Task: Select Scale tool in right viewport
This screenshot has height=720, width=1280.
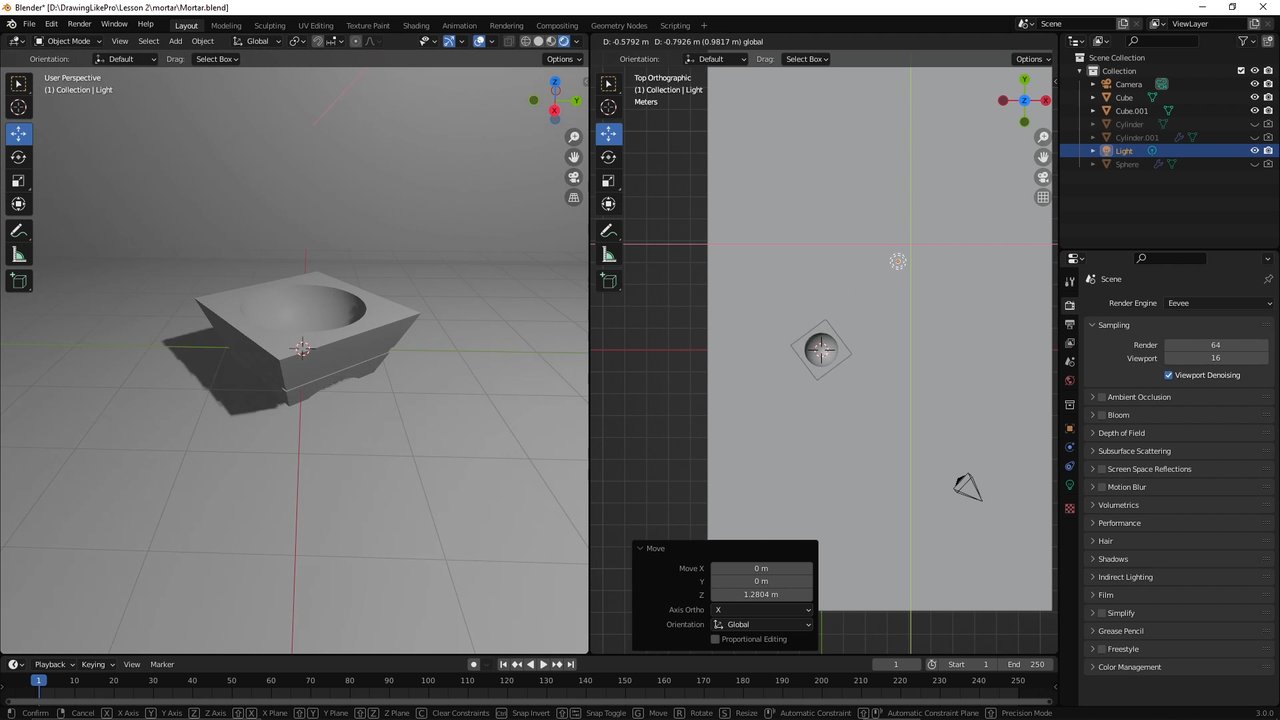Action: 608,181
